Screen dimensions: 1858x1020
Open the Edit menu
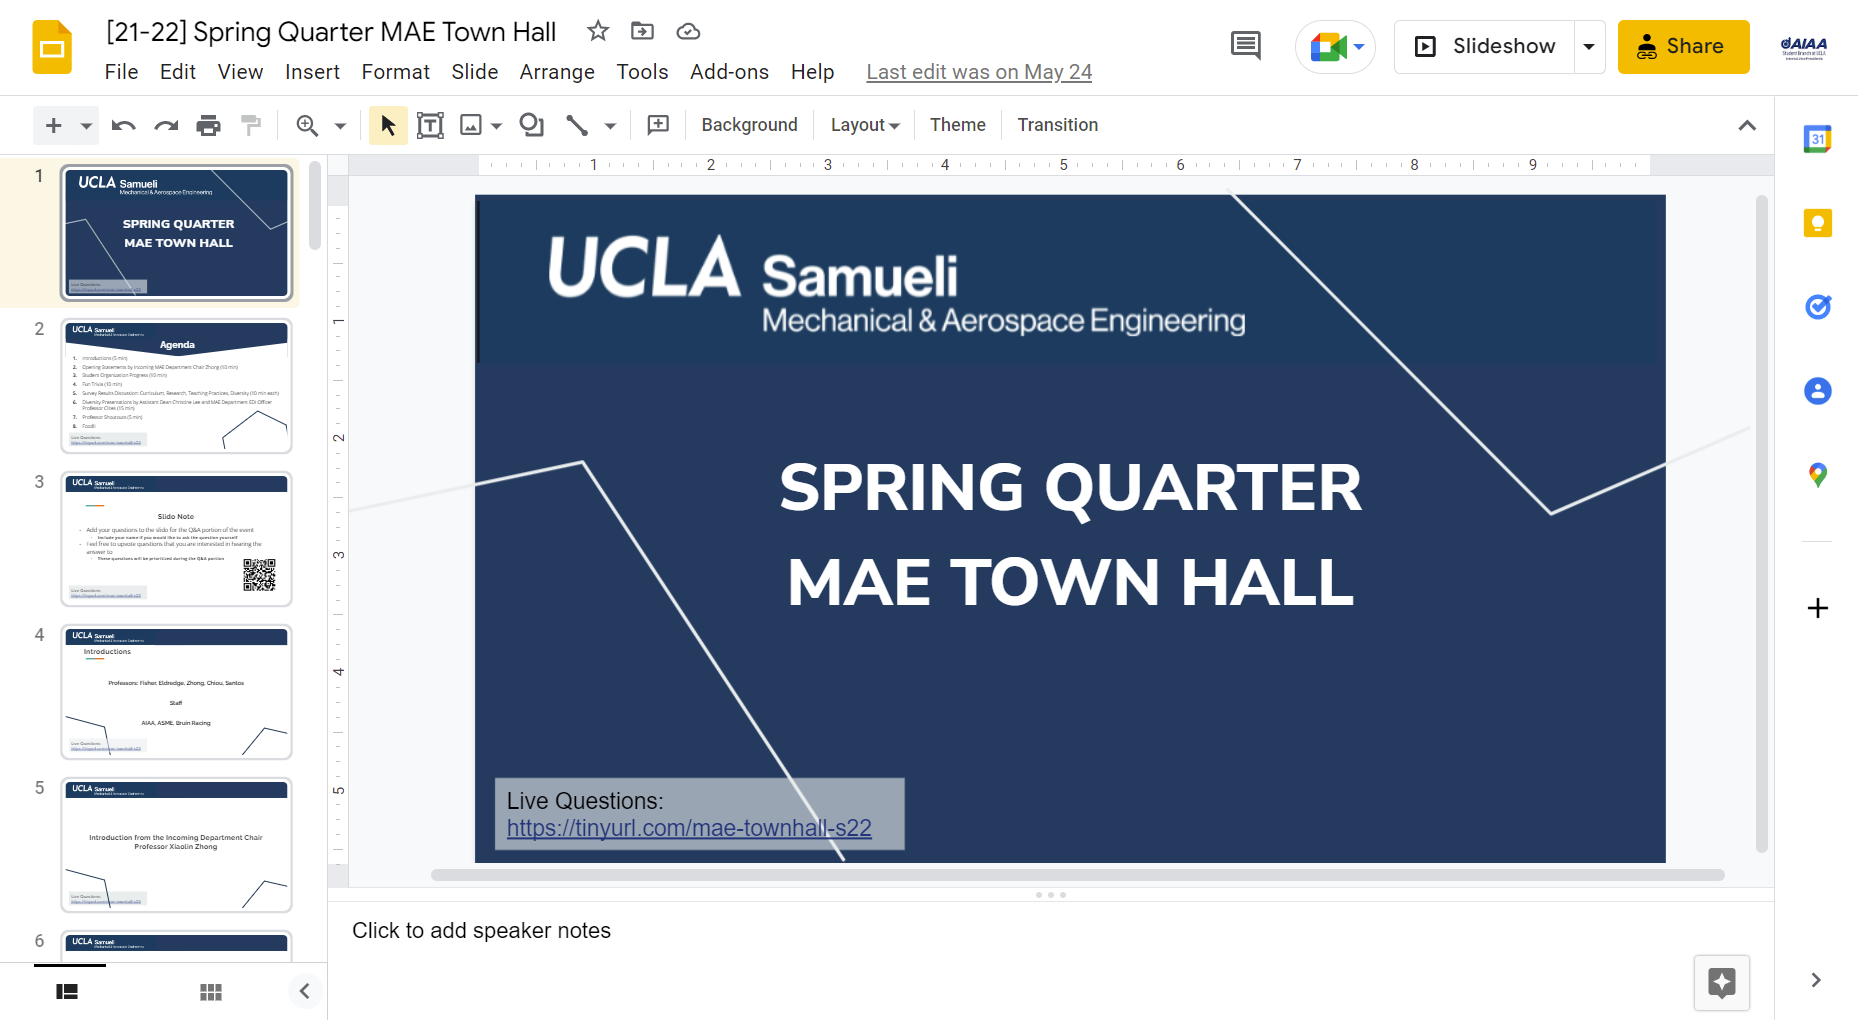[x=177, y=72]
